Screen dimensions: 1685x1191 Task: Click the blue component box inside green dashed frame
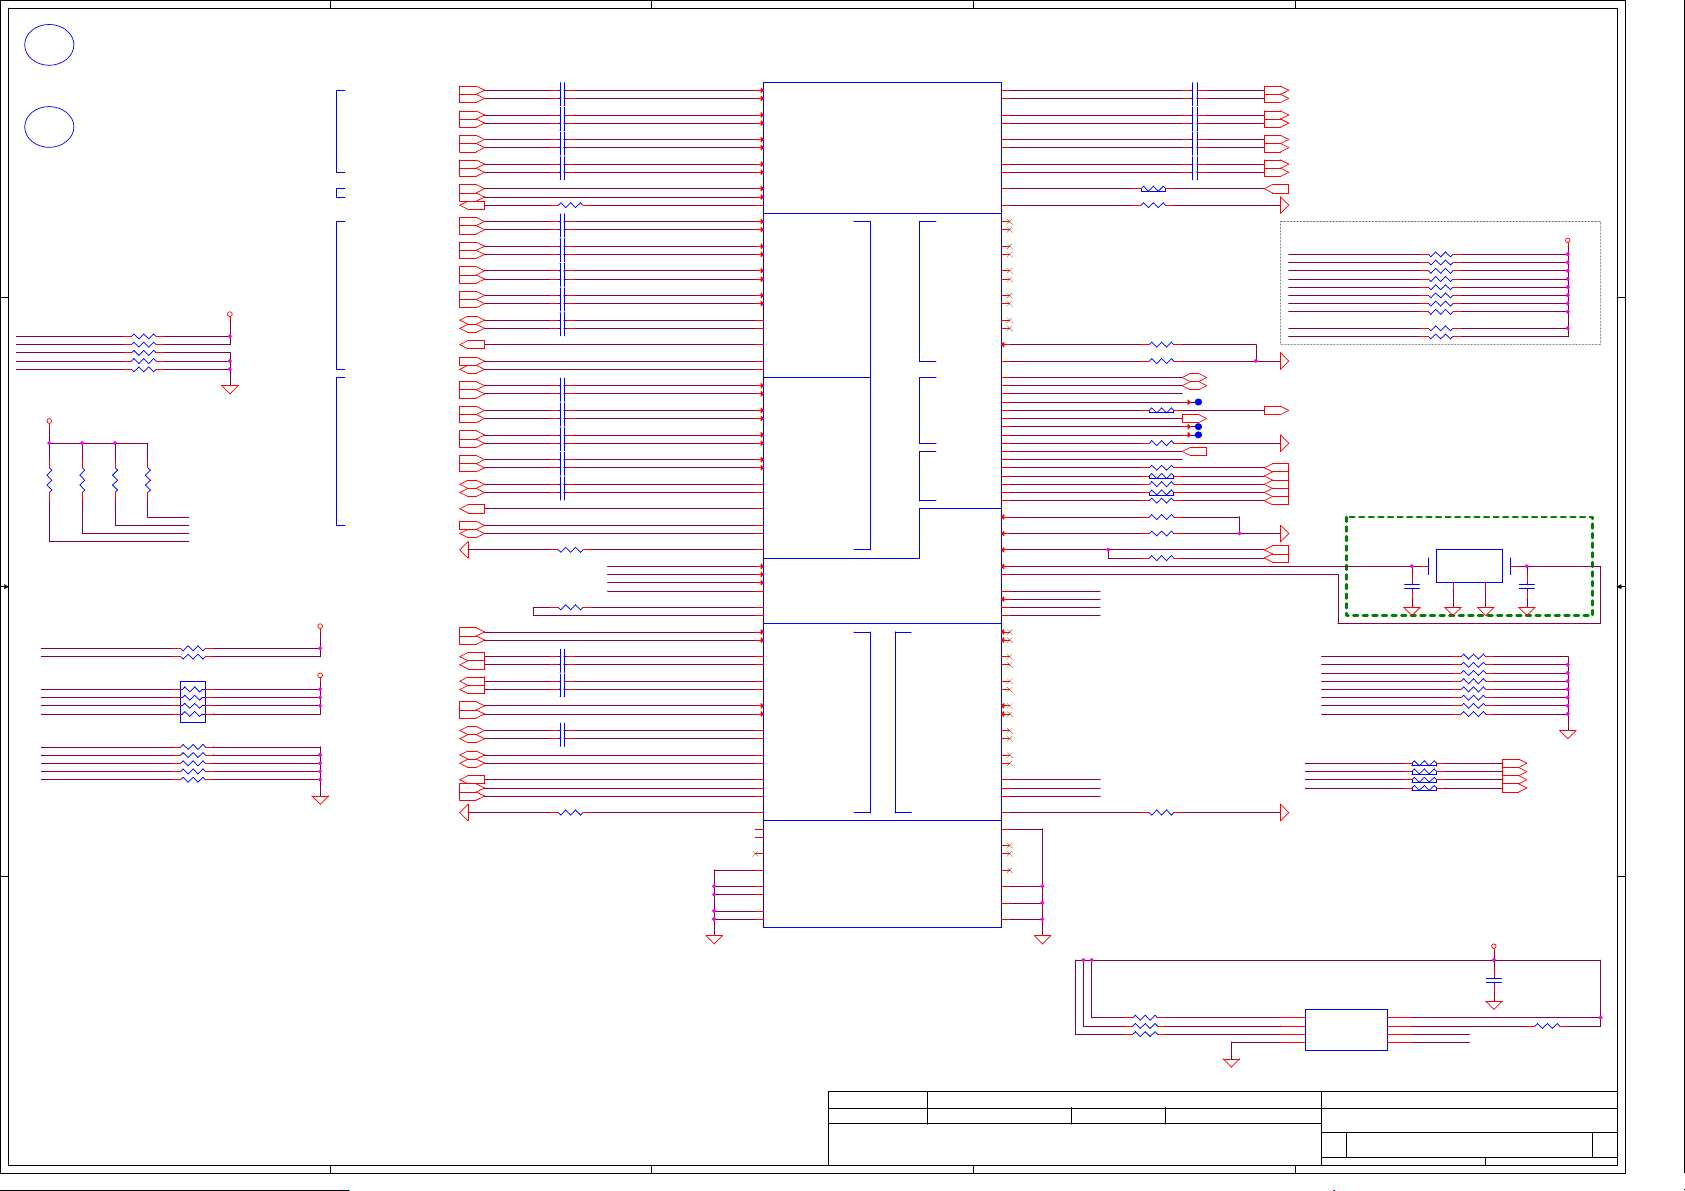[x=1469, y=566]
